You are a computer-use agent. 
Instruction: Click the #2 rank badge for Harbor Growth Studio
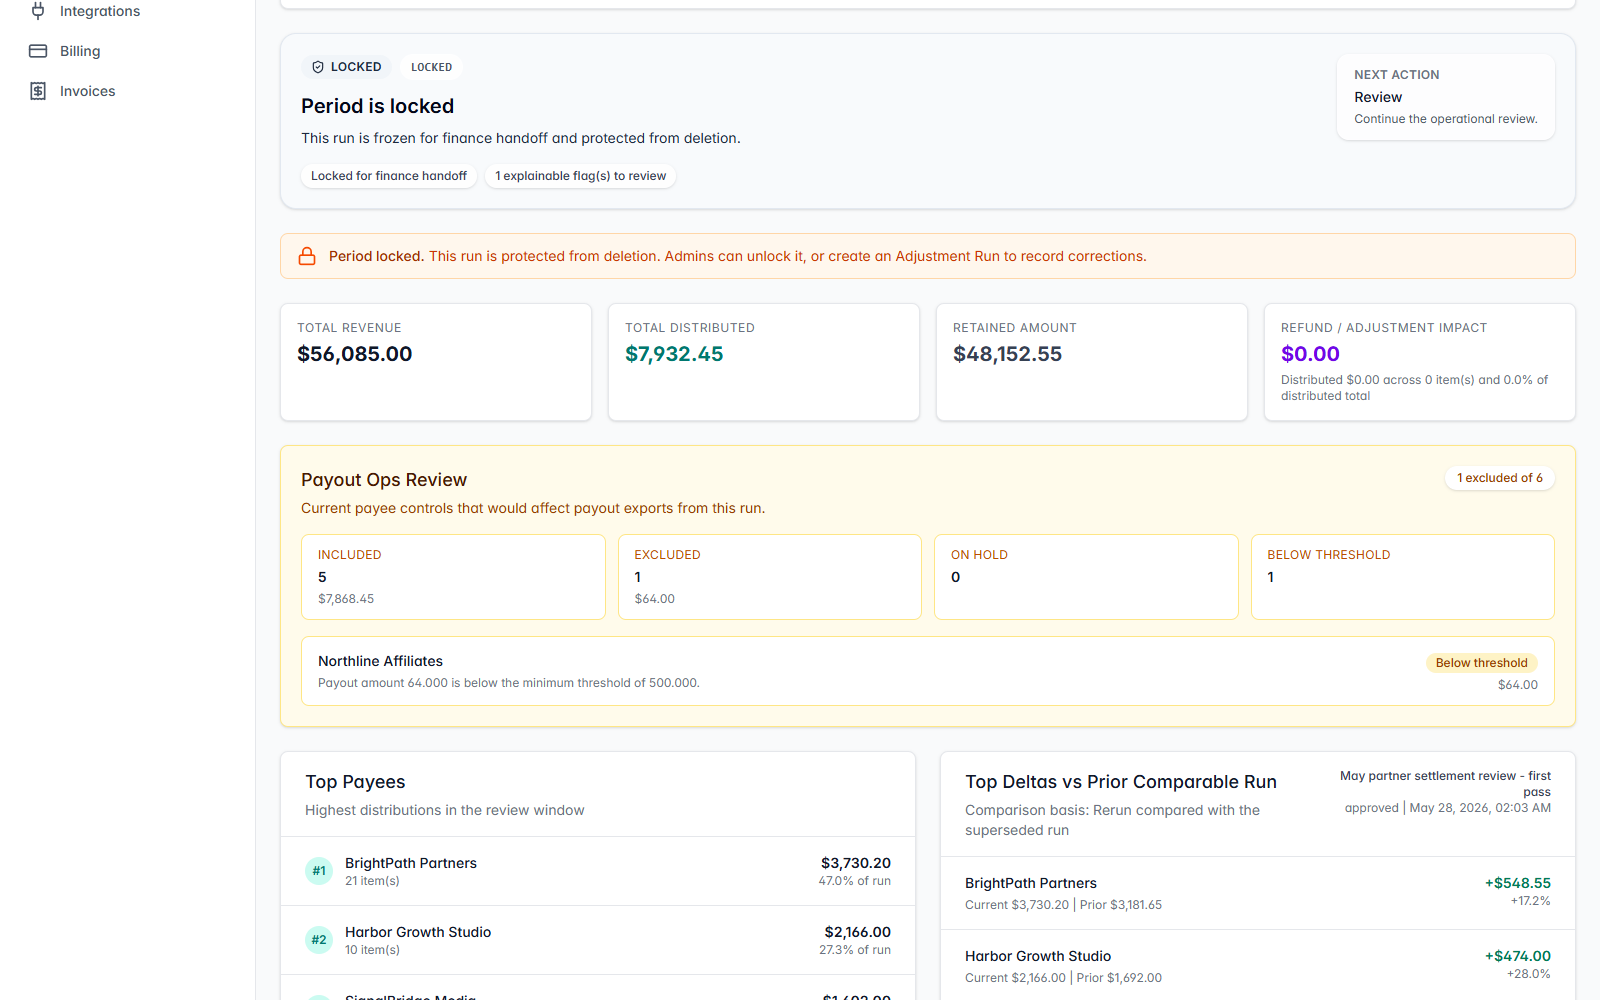[319, 940]
